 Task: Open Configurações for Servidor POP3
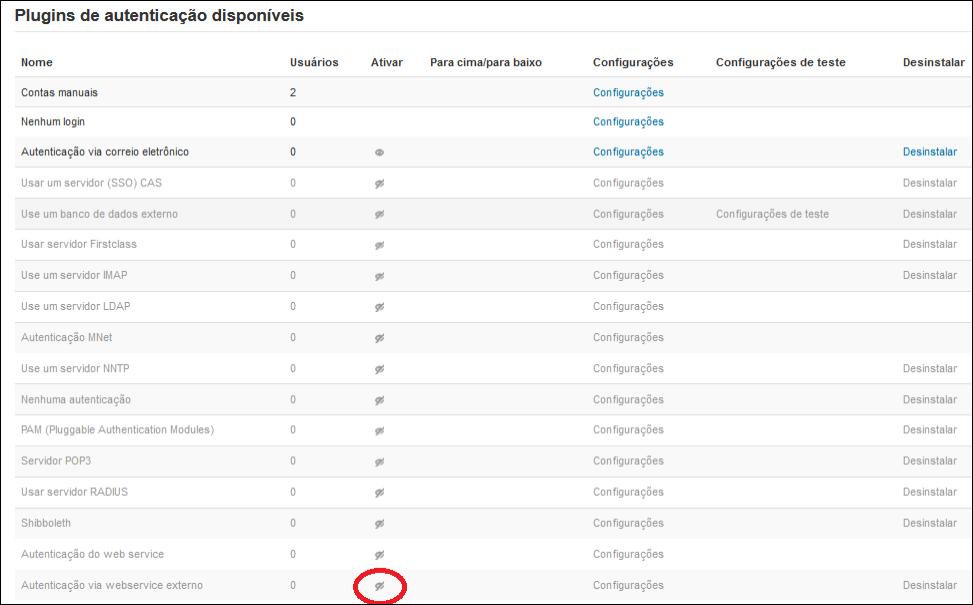pos(628,460)
